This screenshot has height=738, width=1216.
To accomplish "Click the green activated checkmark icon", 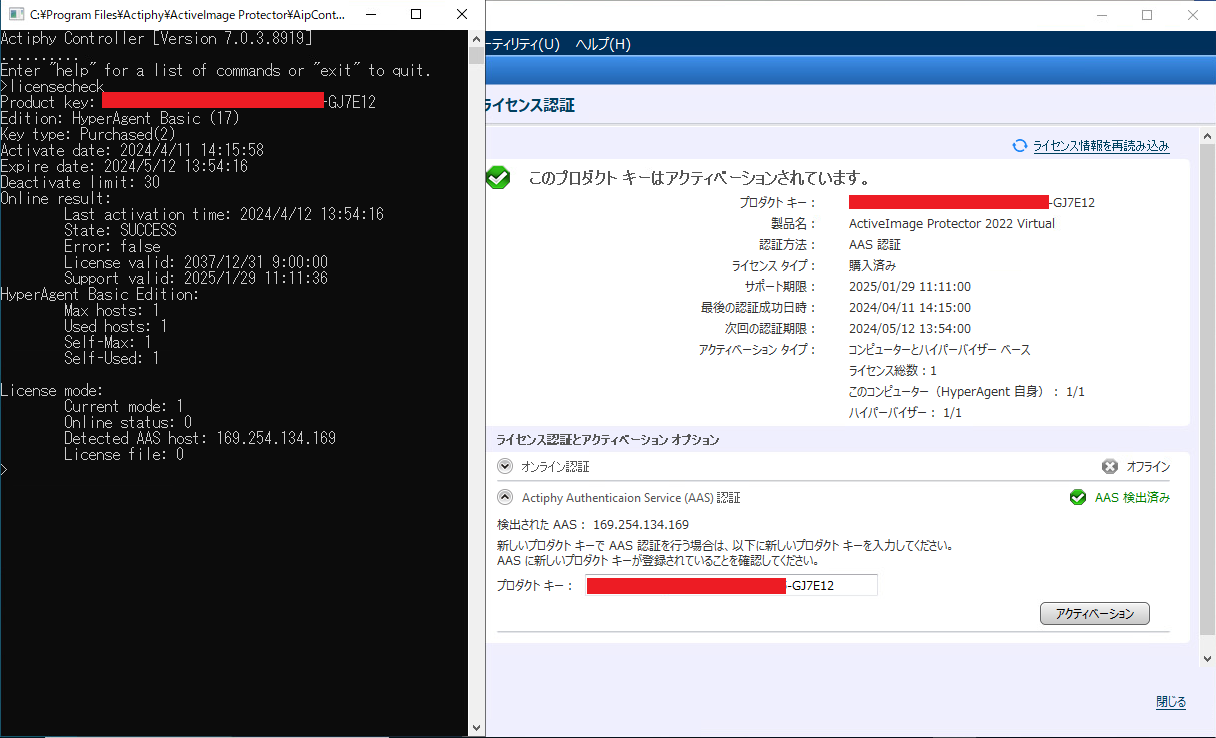I will tap(498, 178).
